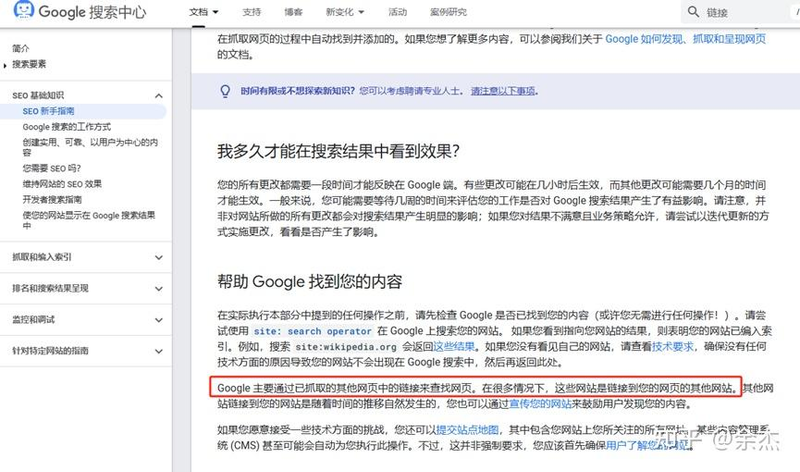Expand 搜索要素 in the sidebar

click(x=29, y=64)
